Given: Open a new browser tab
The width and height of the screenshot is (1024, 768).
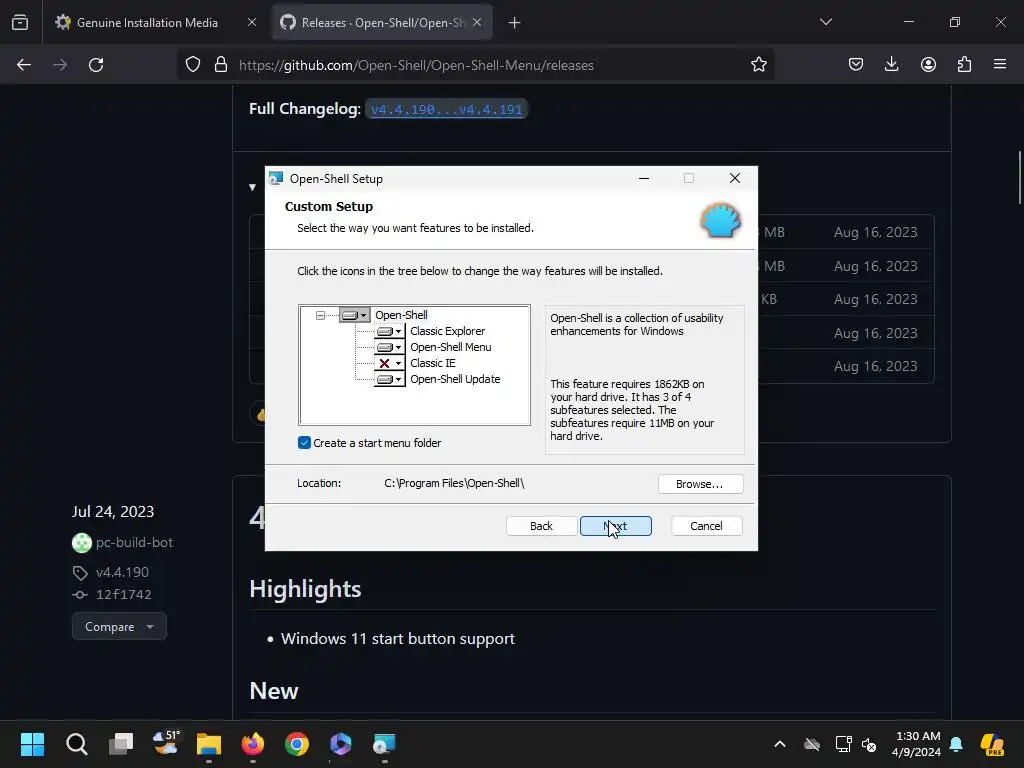Looking at the screenshot, I should (x=515, y=23).
